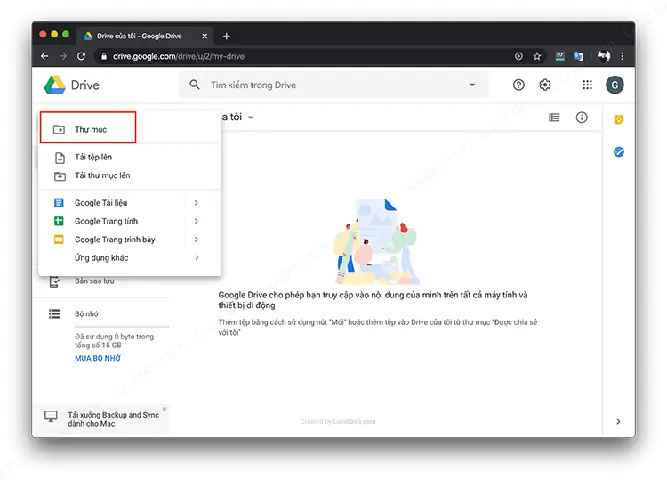Open the Help question mark icon
The image size is (667, 480).
[519, 85]
